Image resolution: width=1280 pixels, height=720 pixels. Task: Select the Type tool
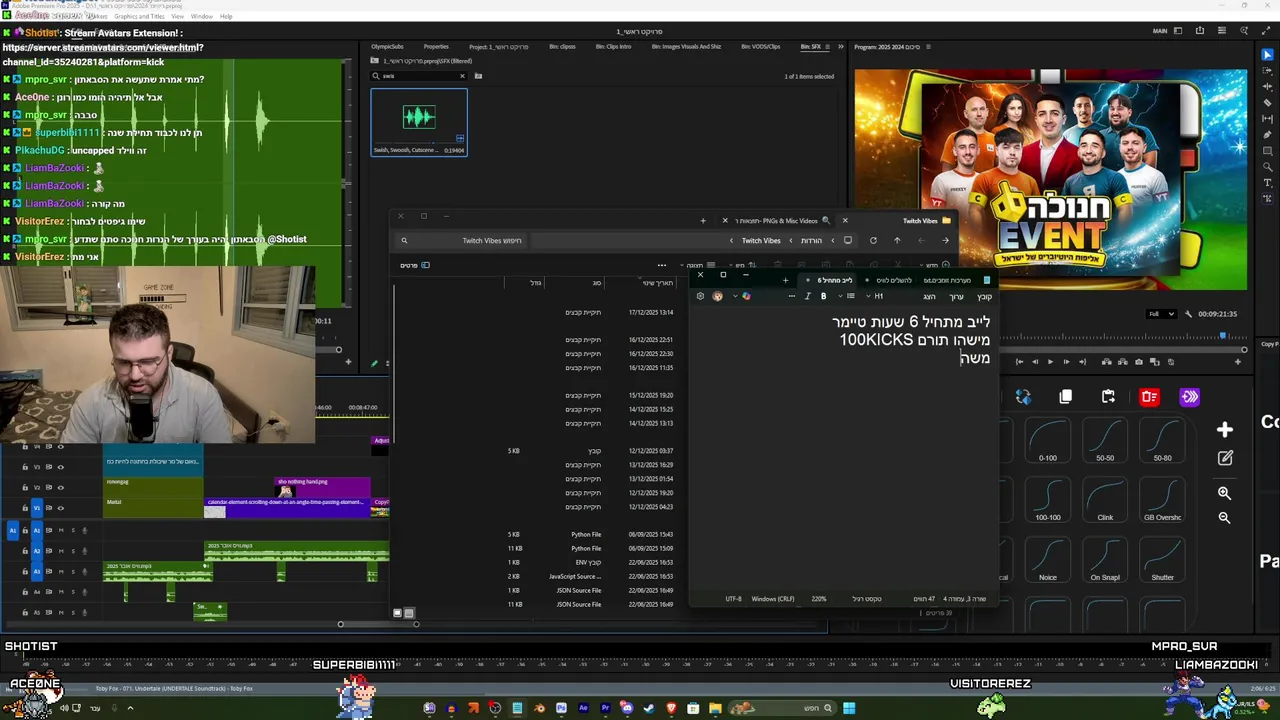[x=1268, y=183]
